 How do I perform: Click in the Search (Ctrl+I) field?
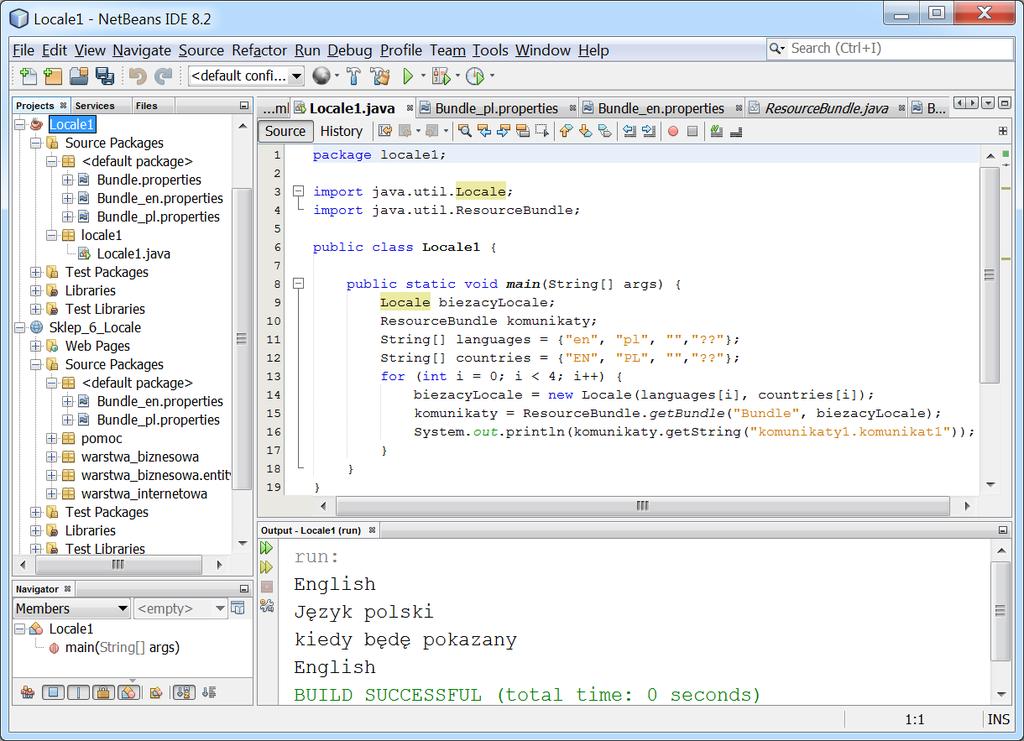(x=889, y=48)
